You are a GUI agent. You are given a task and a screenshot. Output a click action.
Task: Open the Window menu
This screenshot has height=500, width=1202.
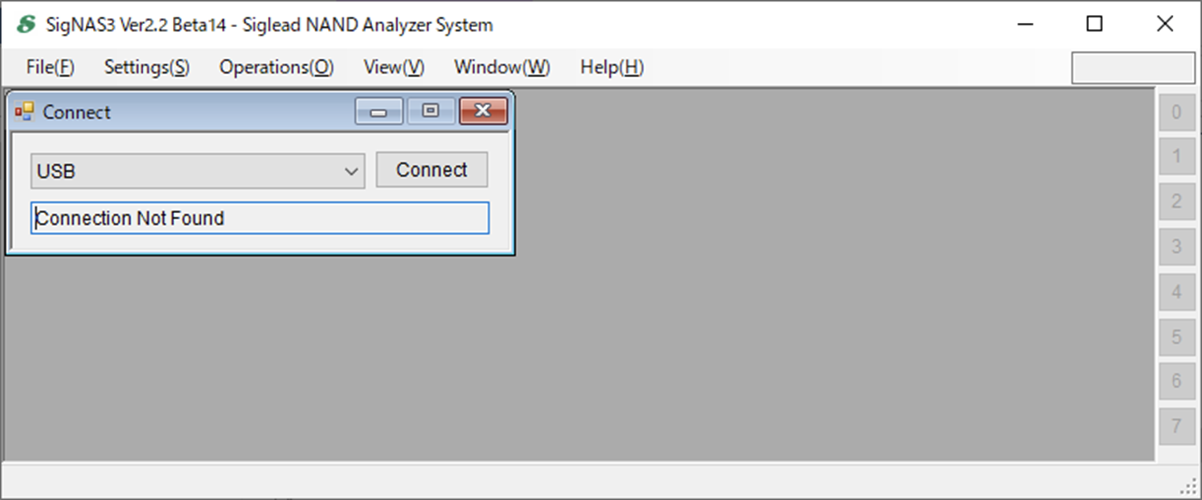(501, 67)
